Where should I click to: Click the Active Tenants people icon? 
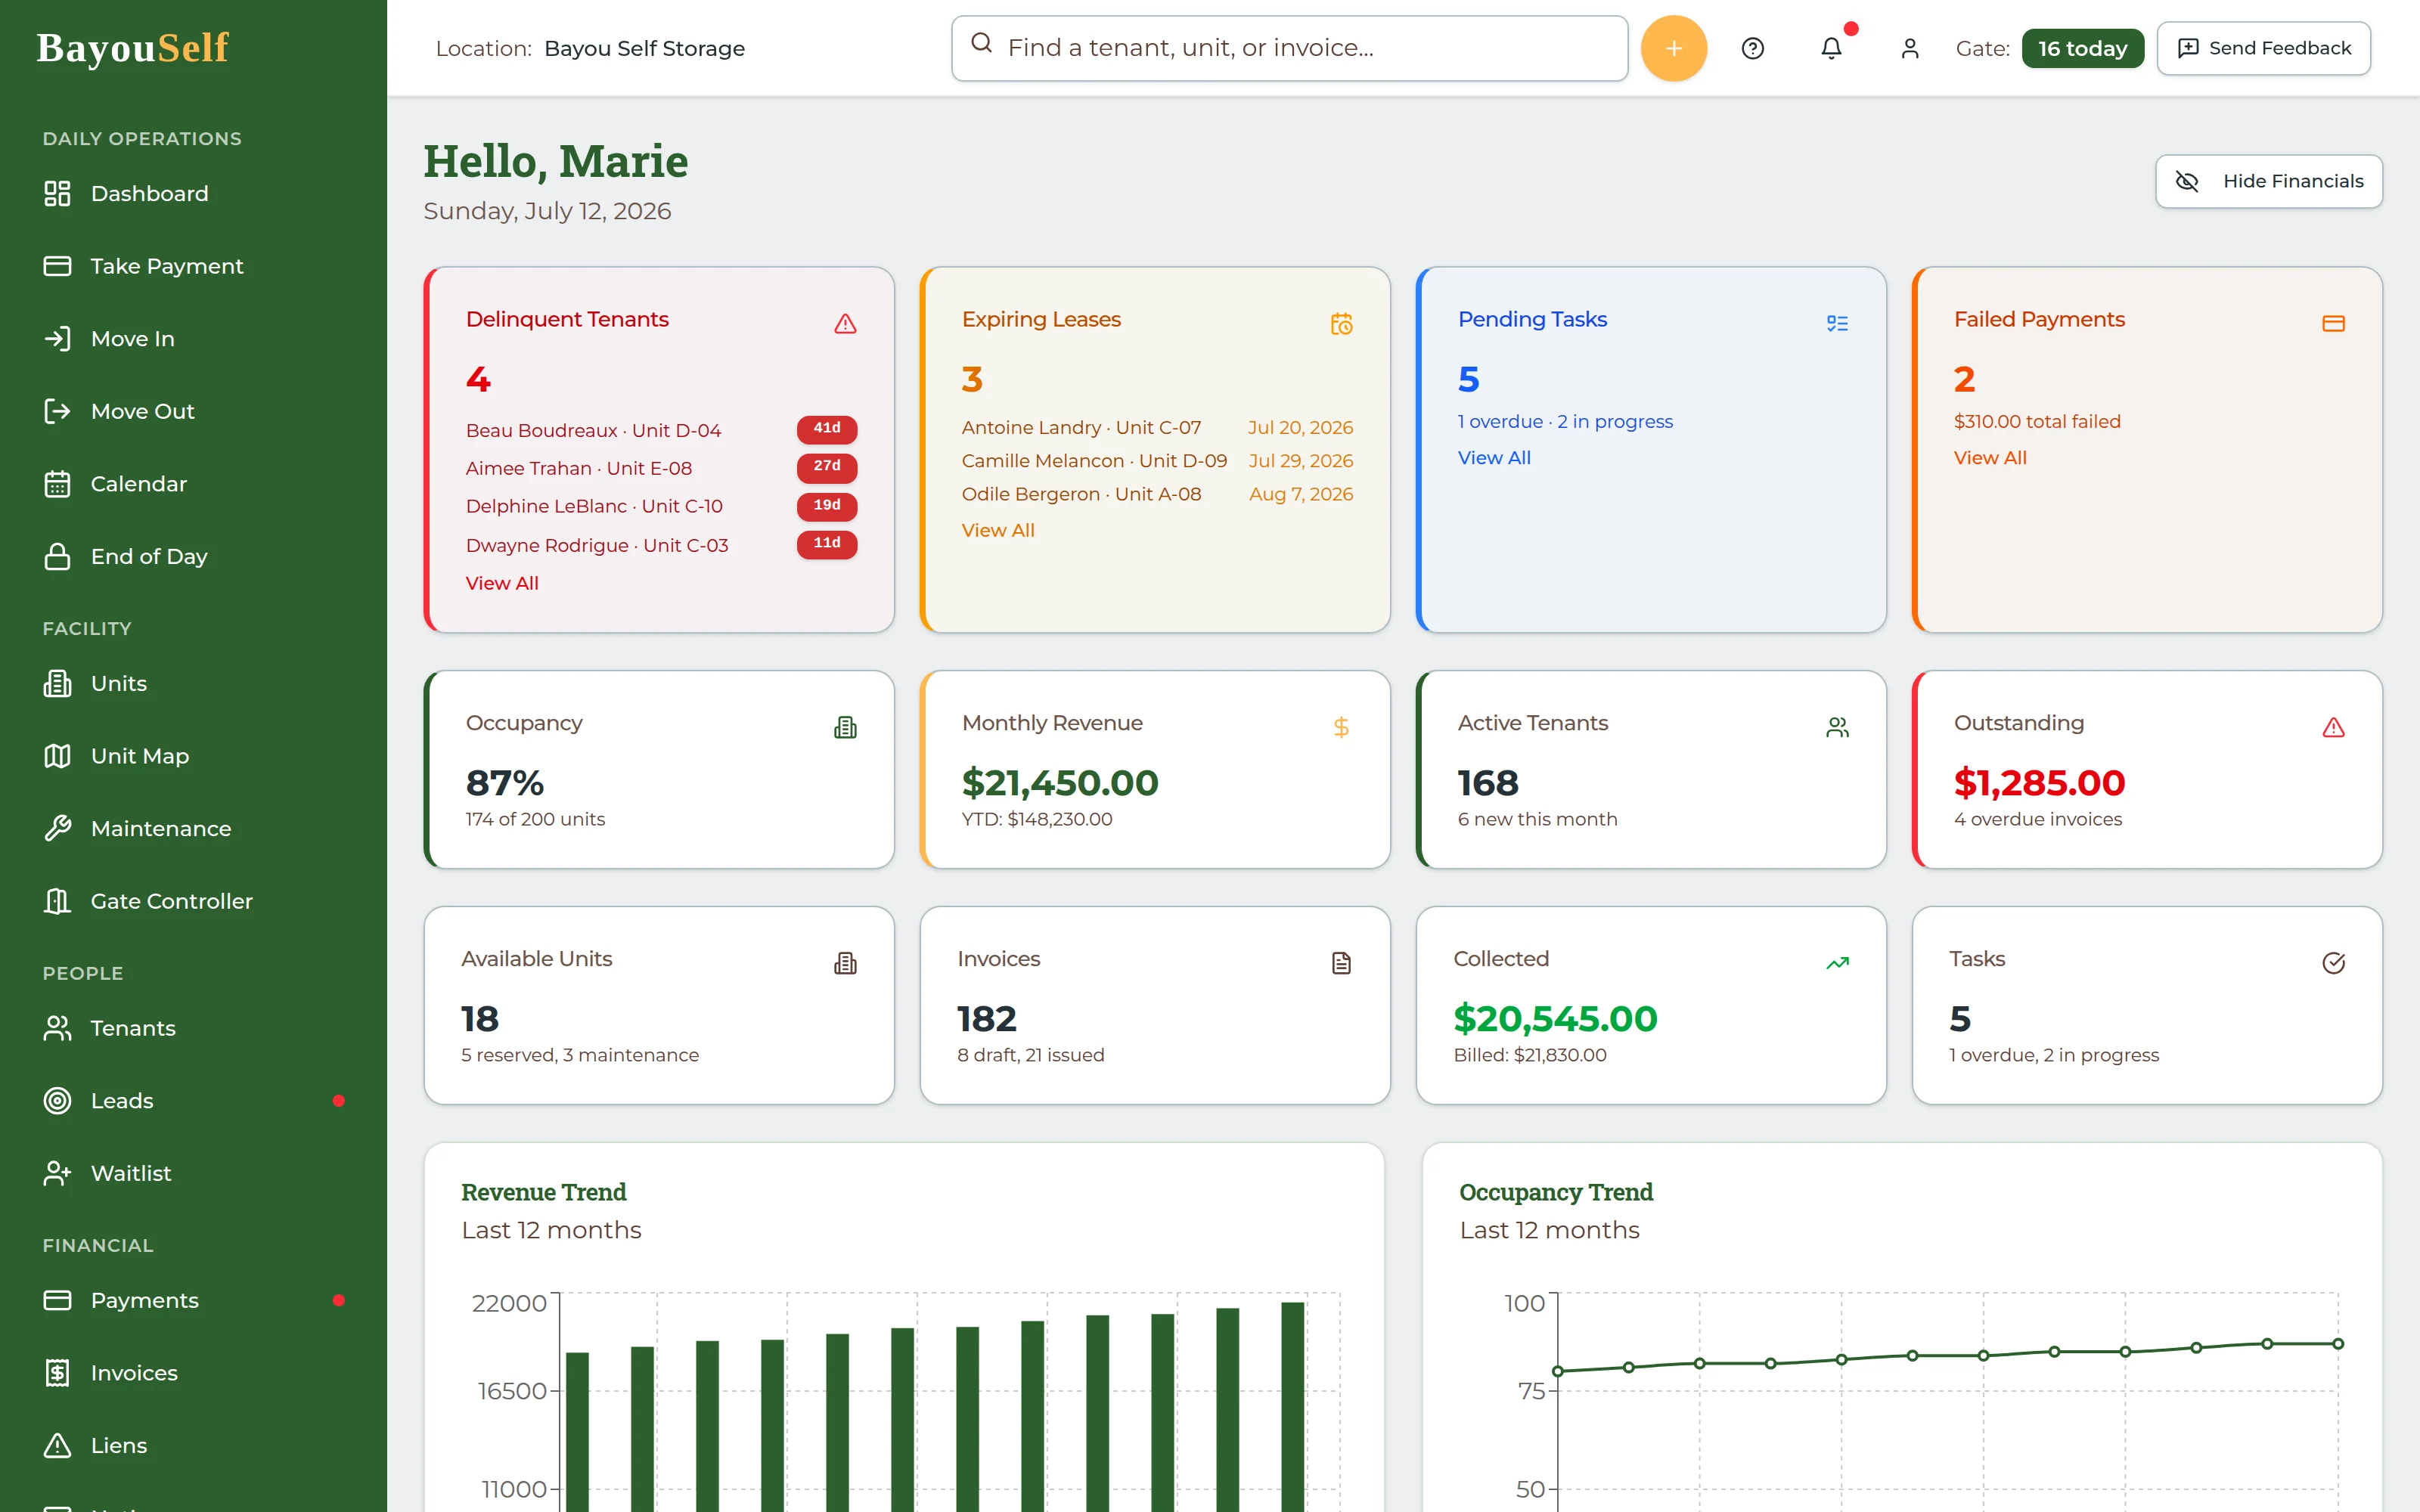coord(1837,727)
